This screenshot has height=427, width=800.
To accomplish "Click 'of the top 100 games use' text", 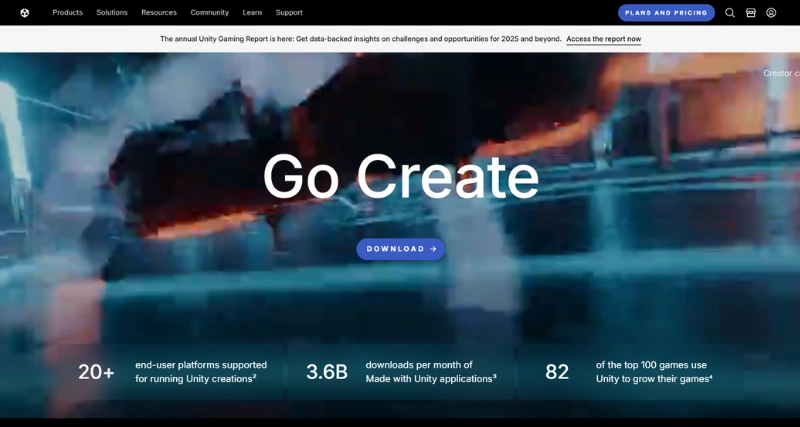I will click(651, 365).
